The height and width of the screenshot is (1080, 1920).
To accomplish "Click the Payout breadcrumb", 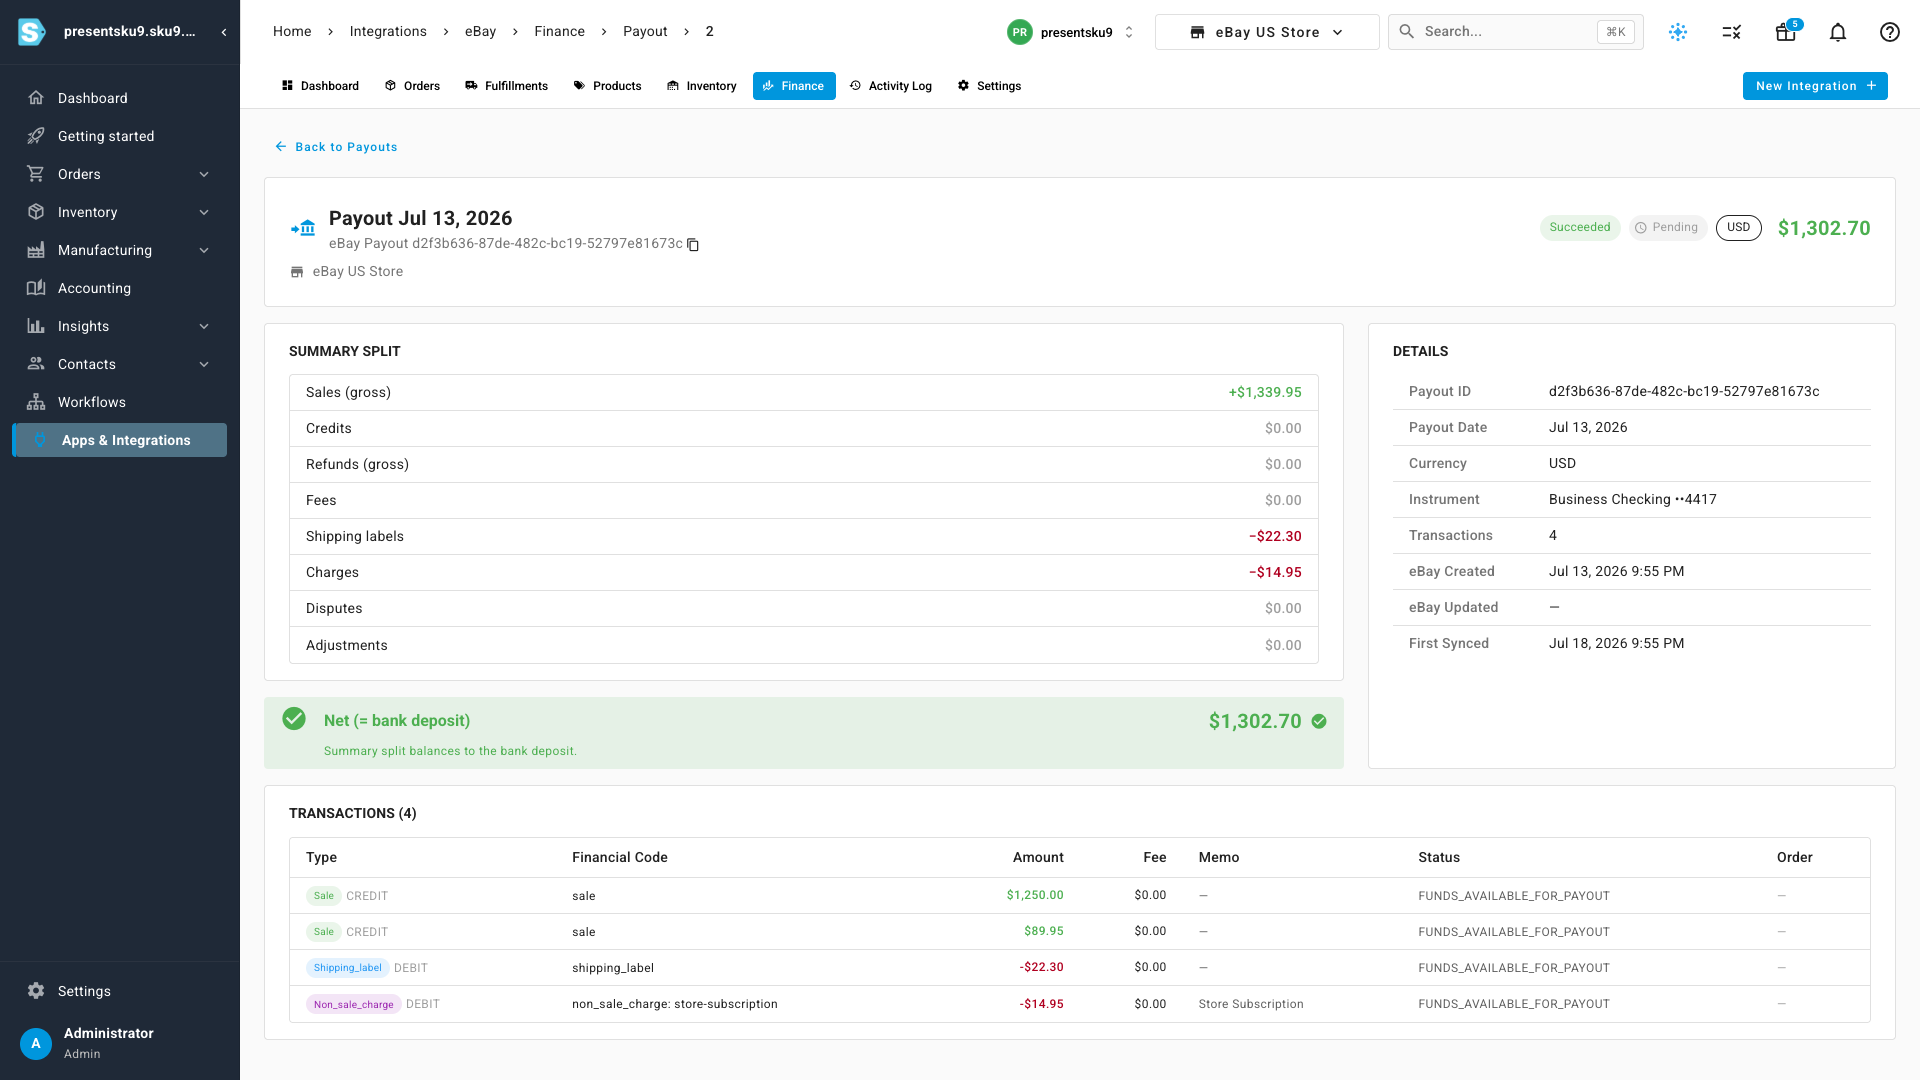I will (x=645, y=32).
